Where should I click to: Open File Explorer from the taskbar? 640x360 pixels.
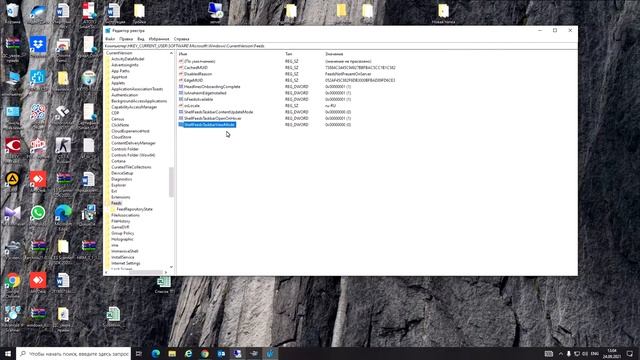(172, 353)
